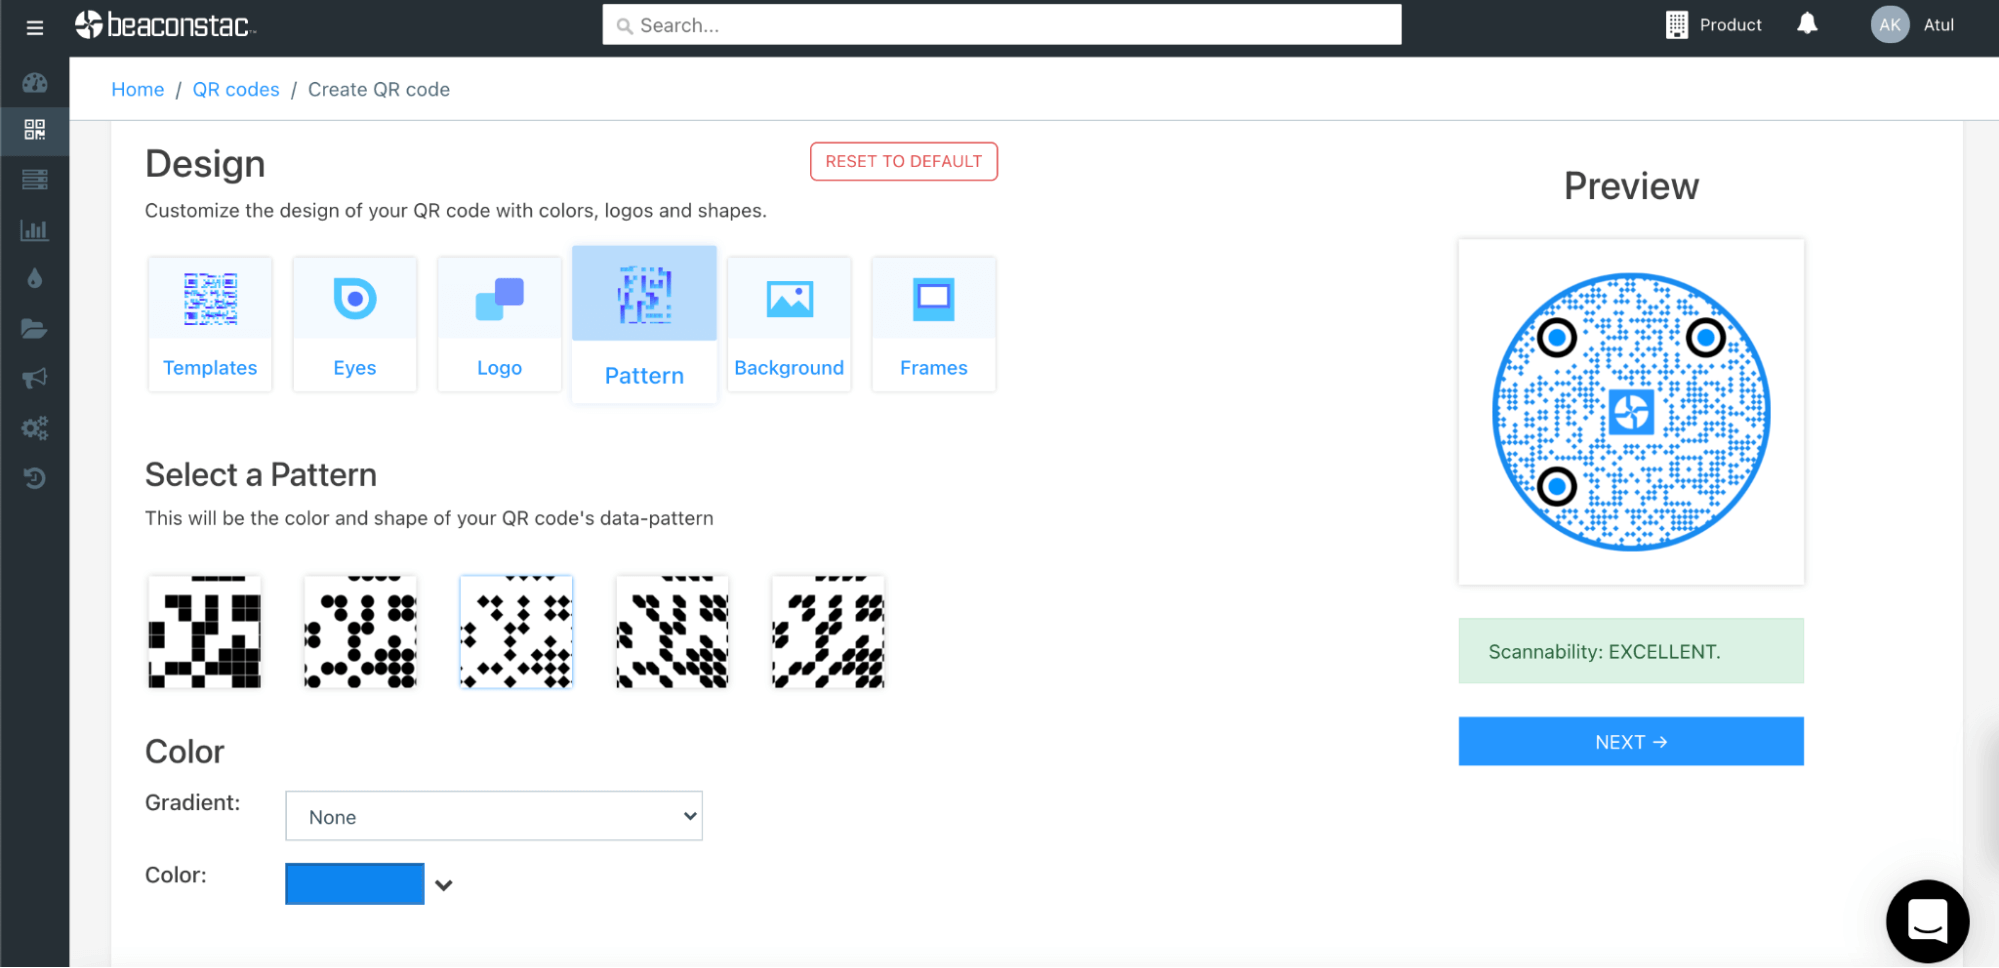Image resolution: width=1999 pixels, height=968 pixels.
Task: Click the megaphone campaigns sidebar icon
Action: (x=35, y=378)
